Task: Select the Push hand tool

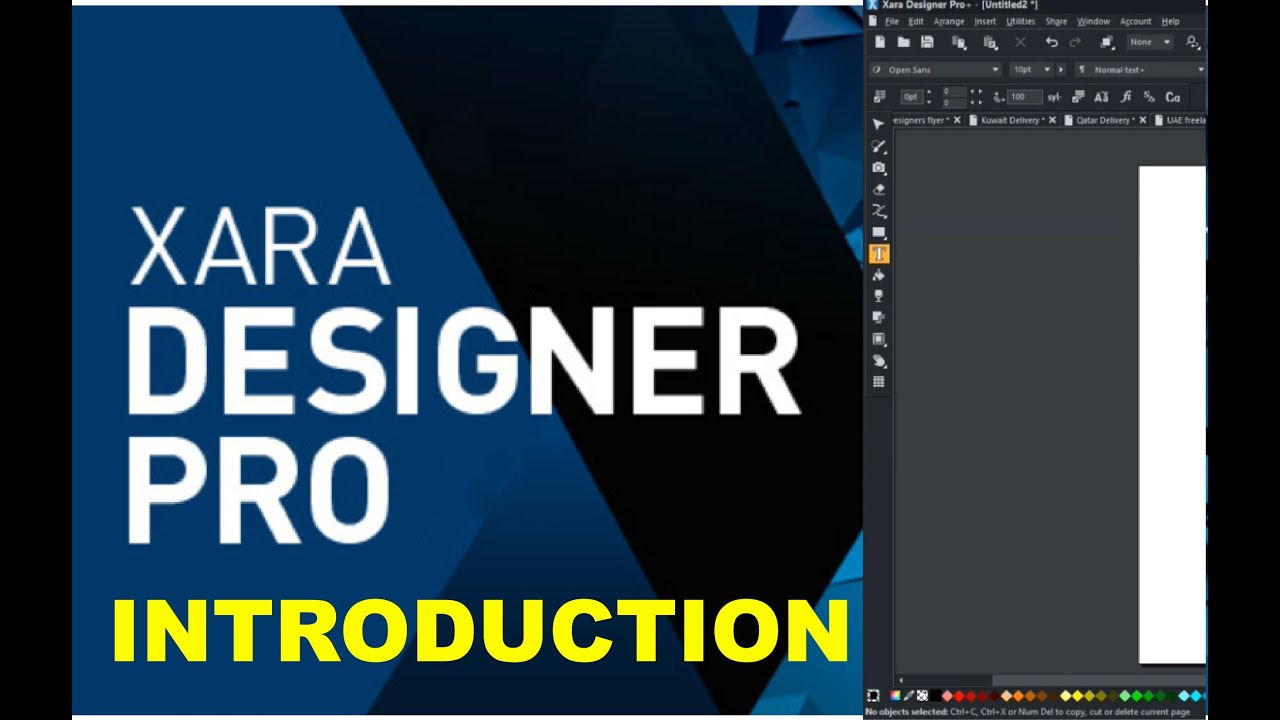Action: click(879, 361)
